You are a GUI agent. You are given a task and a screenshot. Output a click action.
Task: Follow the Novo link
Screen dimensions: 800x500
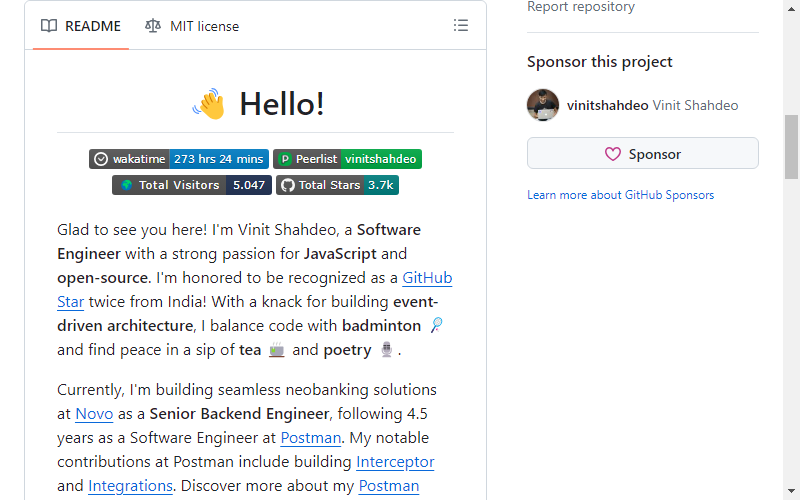tap(94, 414)
